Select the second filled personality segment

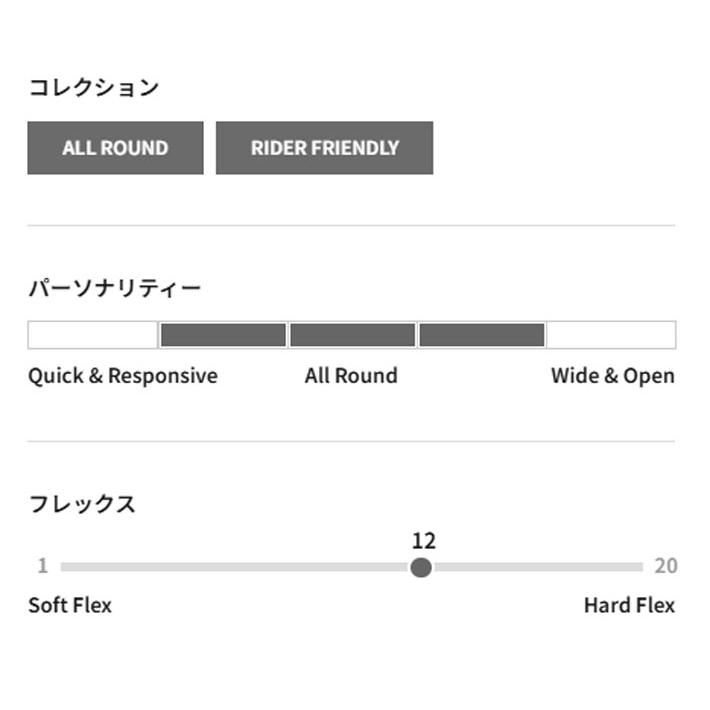[x=223, y=335]
